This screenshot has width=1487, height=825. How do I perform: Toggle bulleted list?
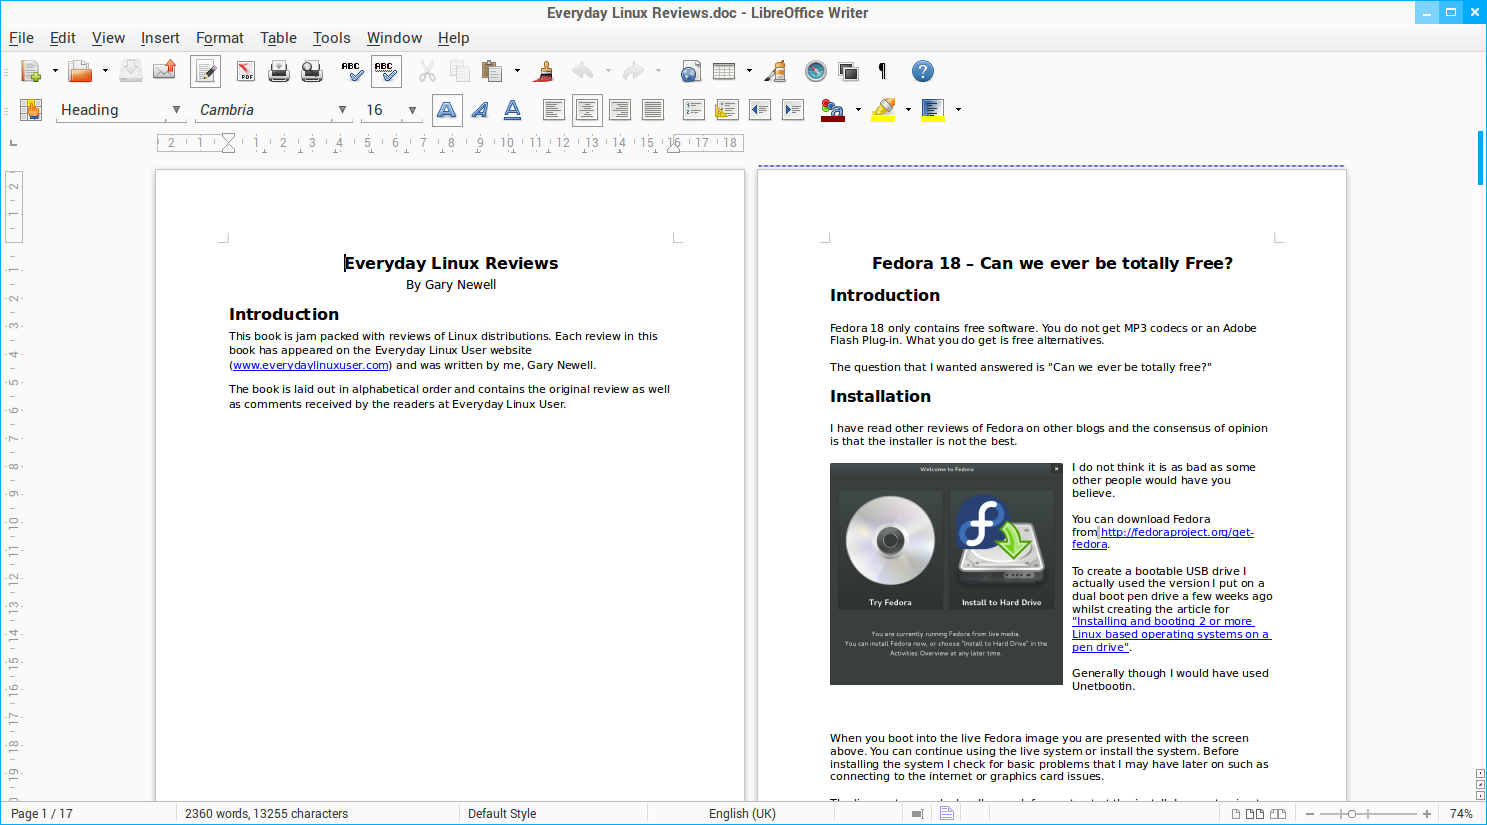click(727, 110)
